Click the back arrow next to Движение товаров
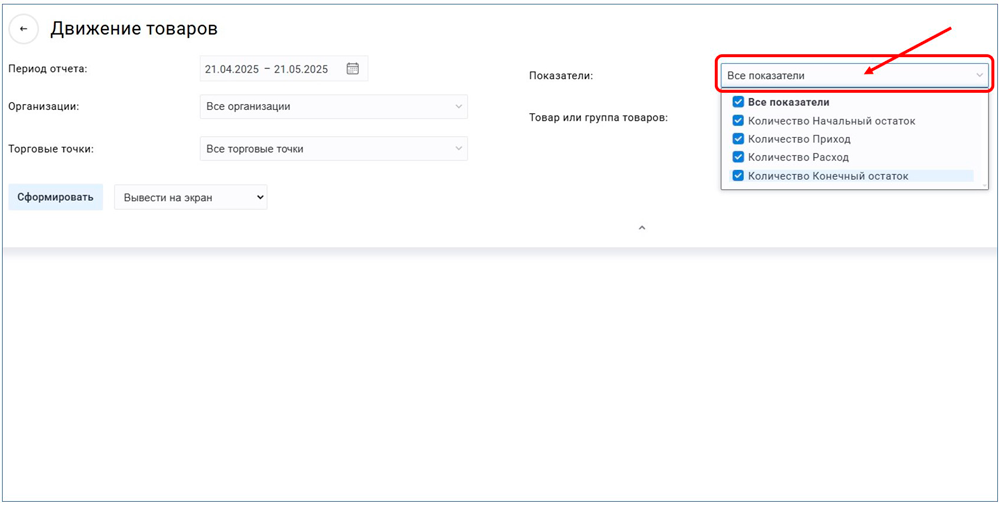1000x505 pixels. 24,29
